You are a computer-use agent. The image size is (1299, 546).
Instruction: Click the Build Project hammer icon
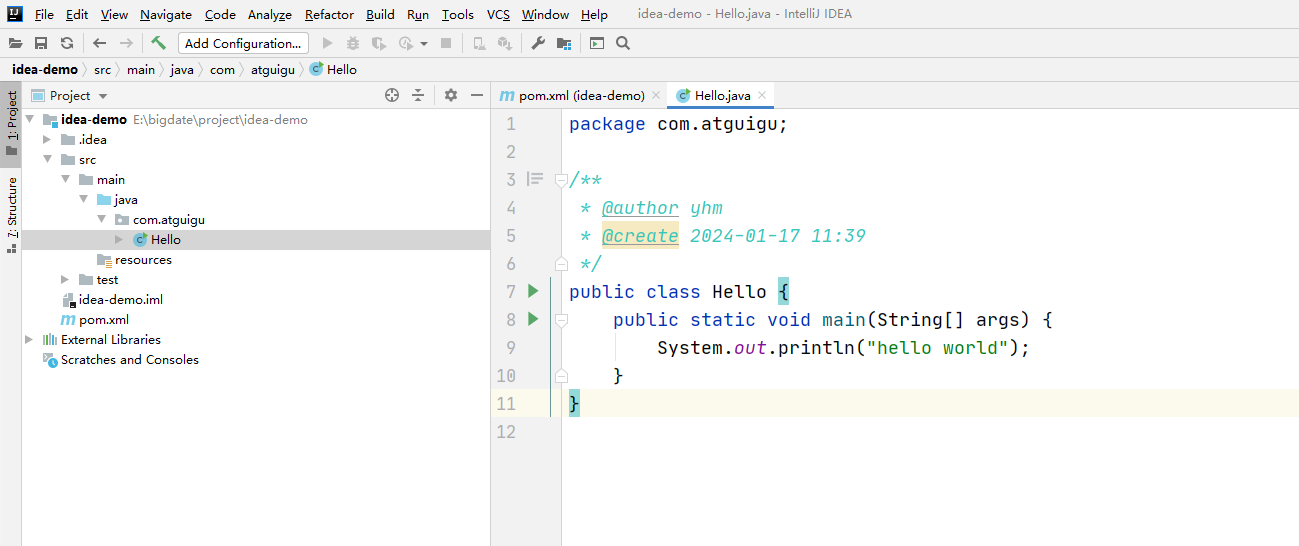click(x=158, y=43)
